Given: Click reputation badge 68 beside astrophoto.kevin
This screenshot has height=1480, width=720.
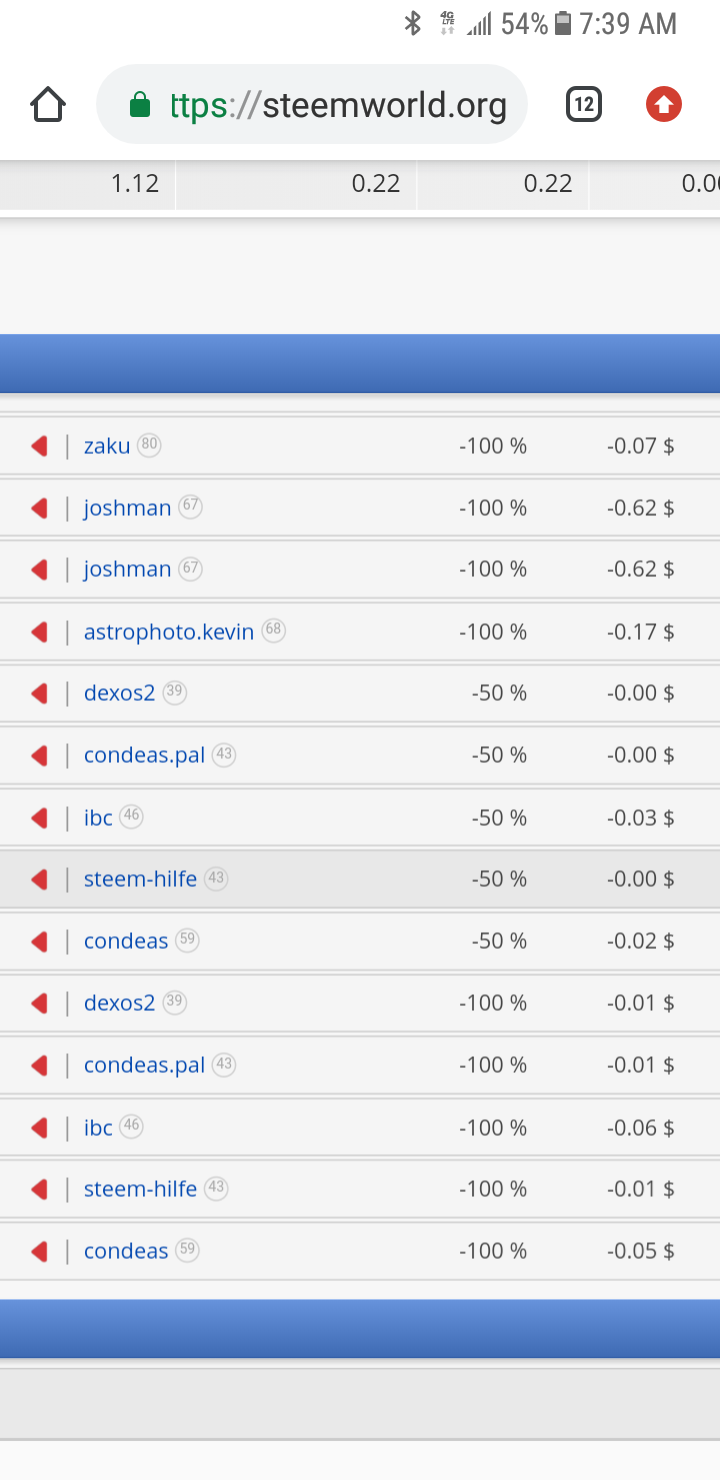Looking at the screenshot, I should 273,631.
